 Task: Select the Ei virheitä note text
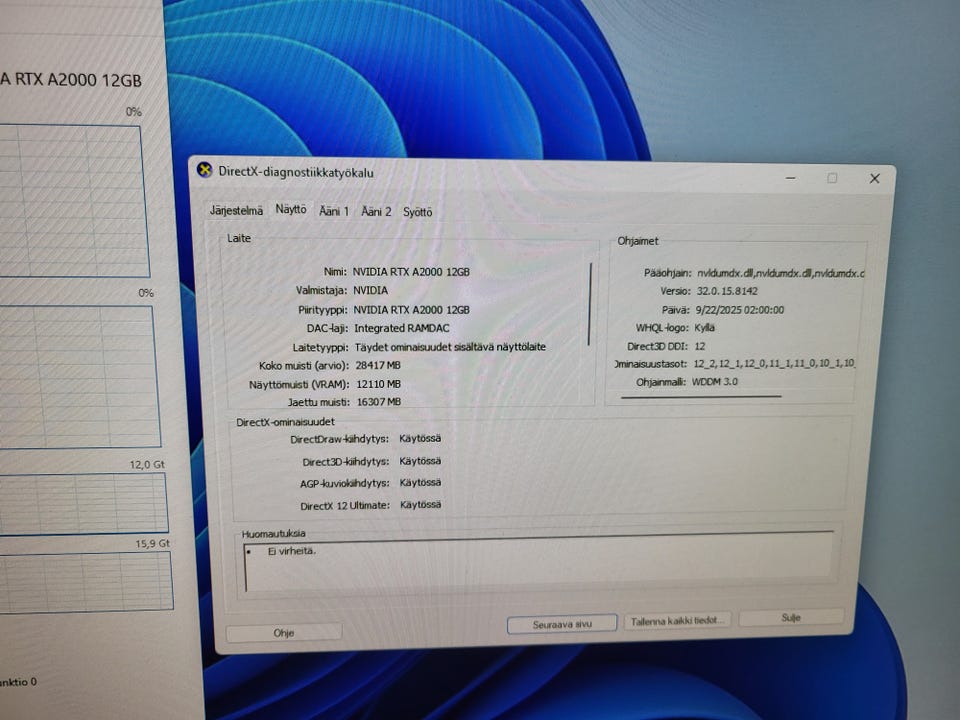292,551
